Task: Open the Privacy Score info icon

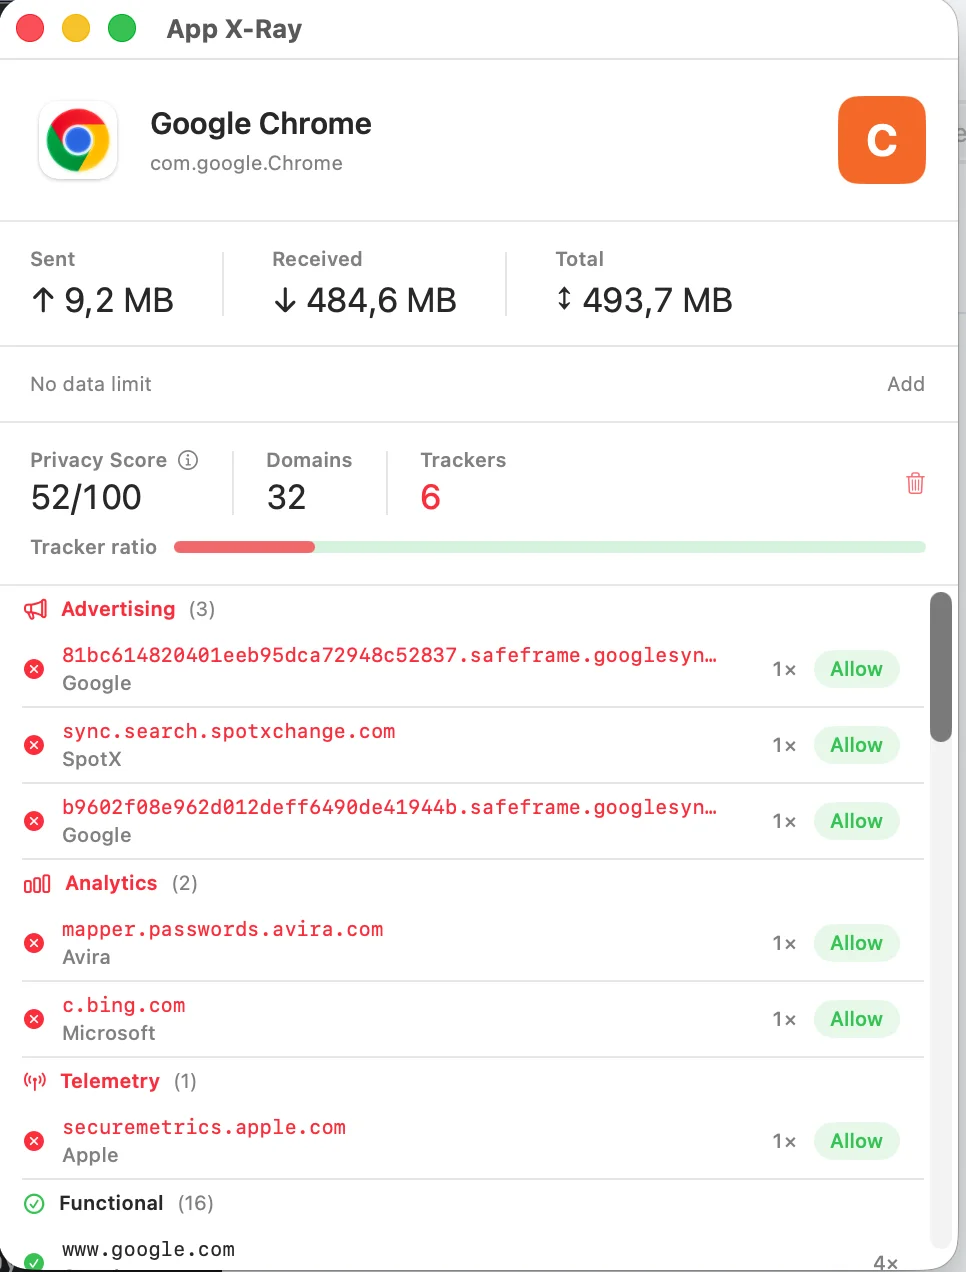Action: [x=188, y=460]
